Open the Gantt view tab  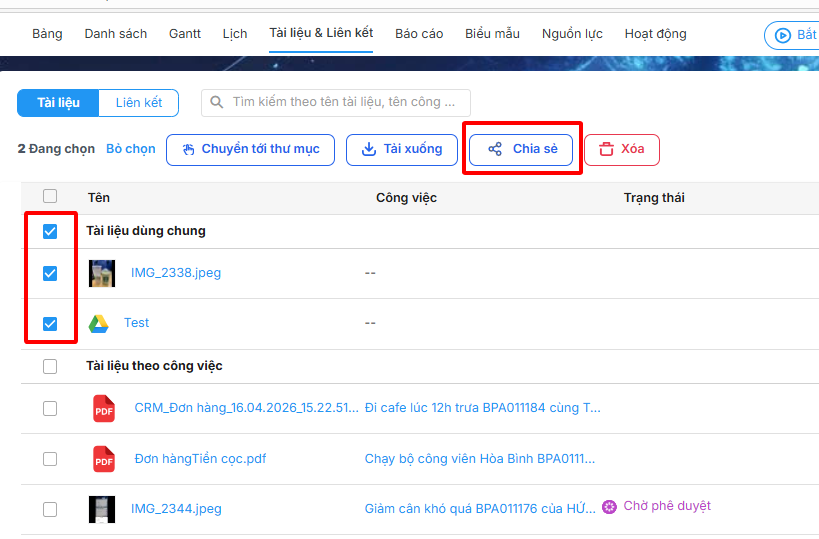184,34
